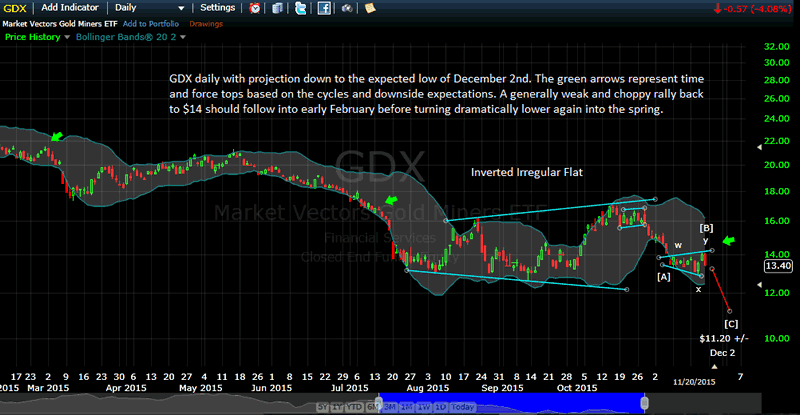The height and width of the screenshot is (415, 800).
Task: Click the copy documents icon in toolbar
Action: (x=277, y=8)
